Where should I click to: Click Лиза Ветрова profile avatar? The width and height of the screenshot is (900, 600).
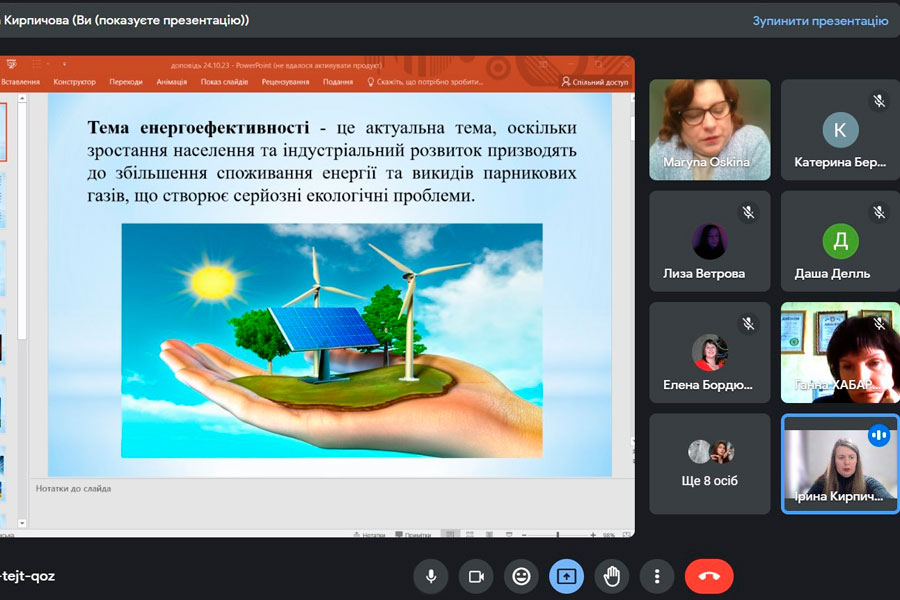(x=709, y=241)
